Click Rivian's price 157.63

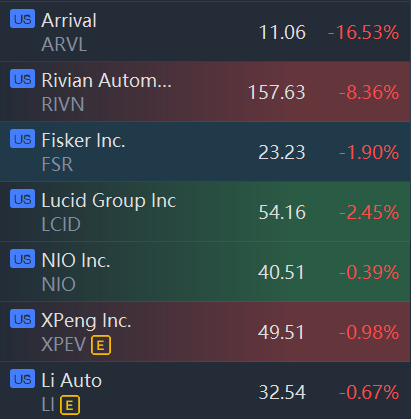pos(277,92)
